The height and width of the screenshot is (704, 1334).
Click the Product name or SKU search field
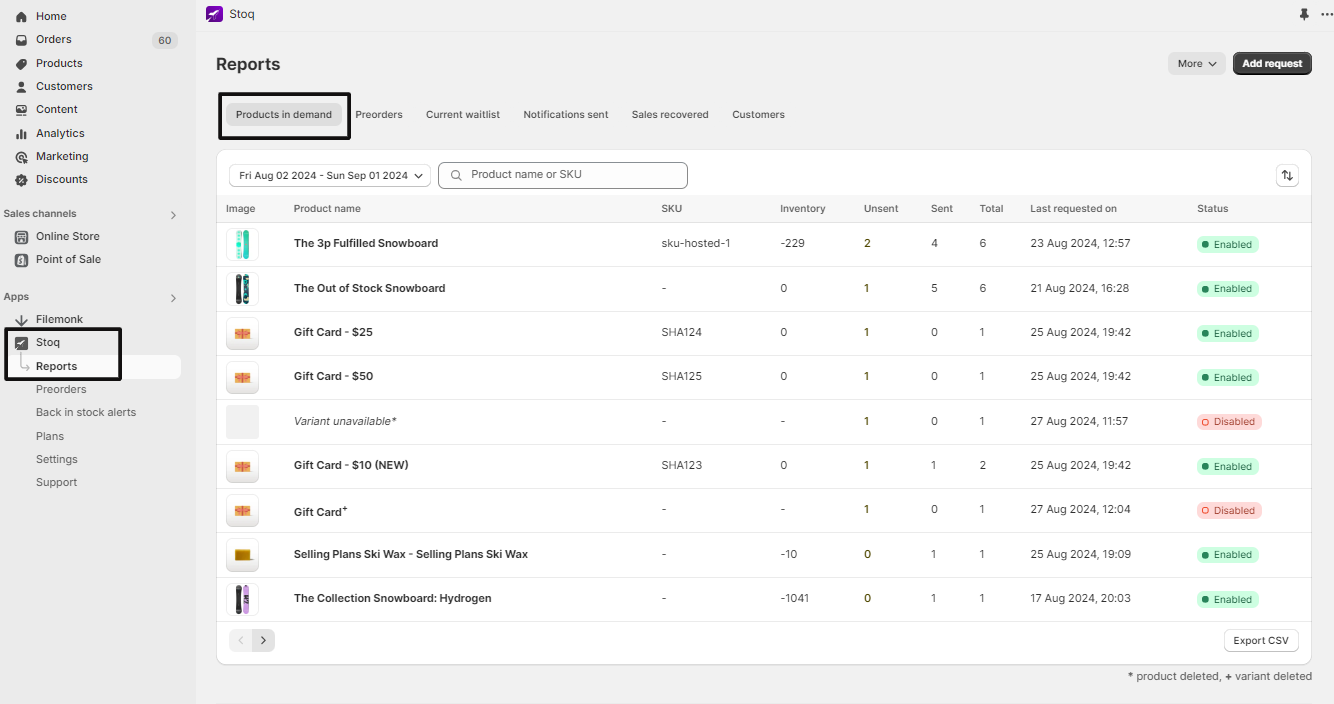(563, 175)
